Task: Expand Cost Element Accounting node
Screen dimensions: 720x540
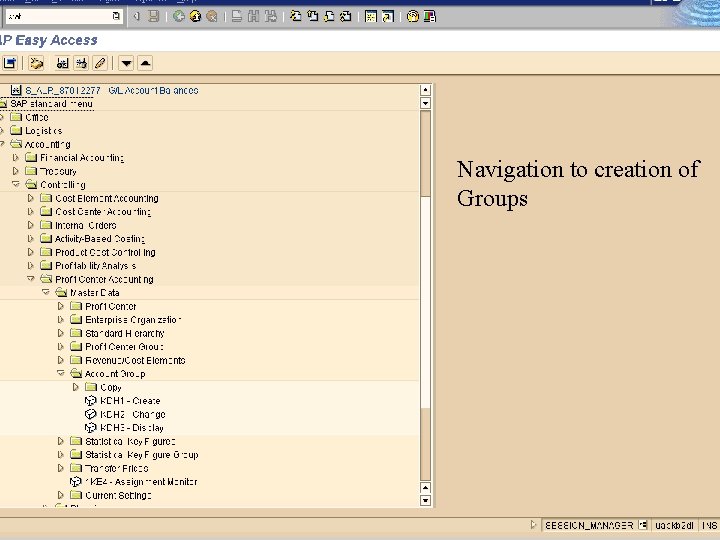Action: click(31, 198)
